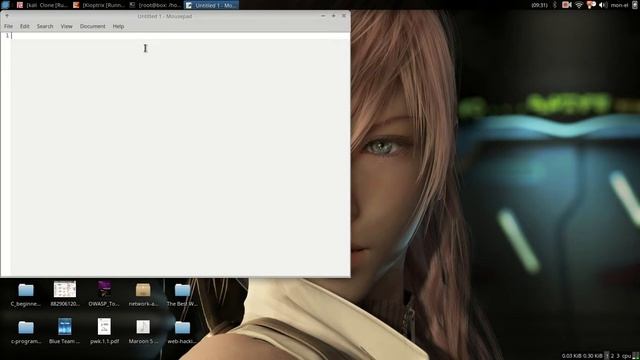640x360 pixels.
Task: Select the OWASP_To... file icon on desktop
Action: point(104,294)
